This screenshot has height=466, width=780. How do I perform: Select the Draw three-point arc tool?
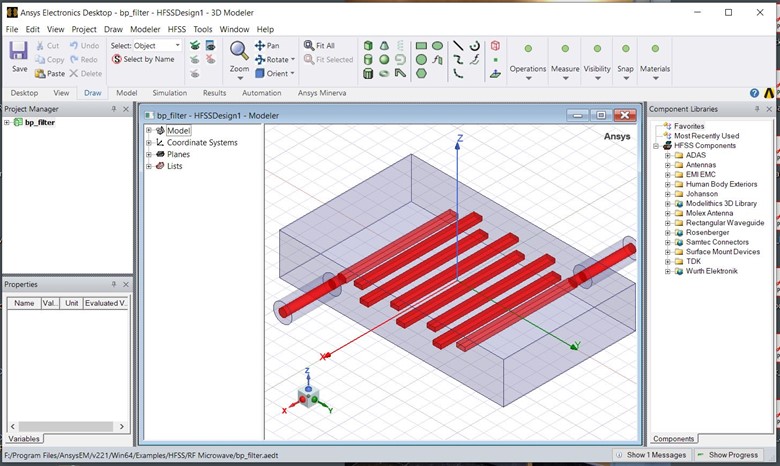(458, 74)
